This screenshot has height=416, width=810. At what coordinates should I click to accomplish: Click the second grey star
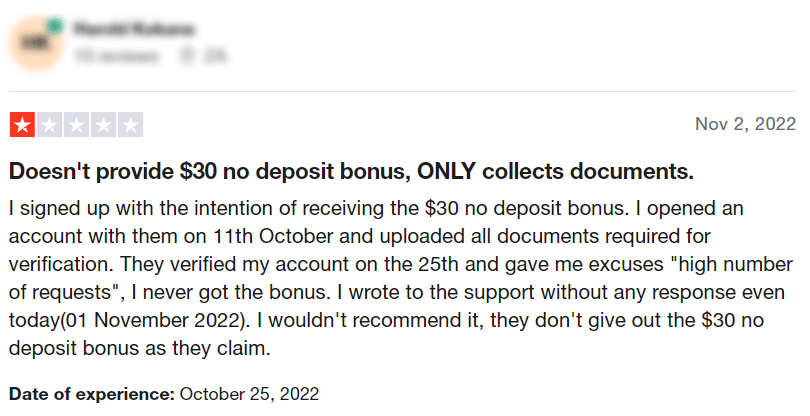[x=50, y=125]
